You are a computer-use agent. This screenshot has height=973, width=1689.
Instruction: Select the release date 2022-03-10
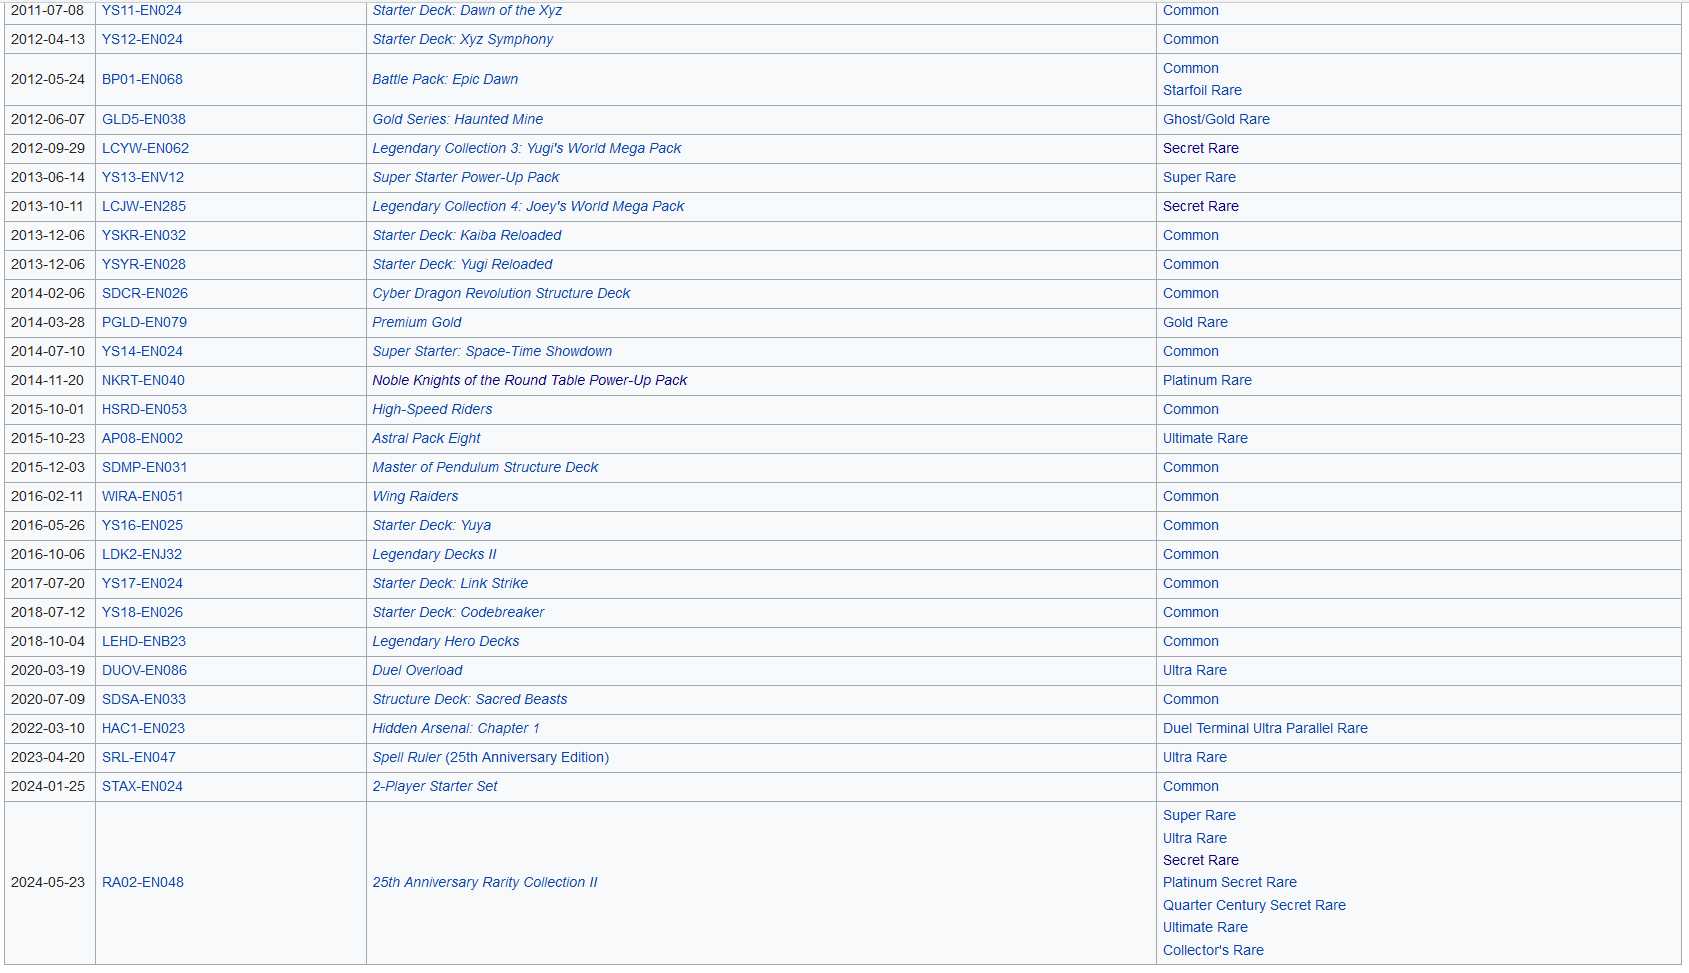tap(48, 728)
